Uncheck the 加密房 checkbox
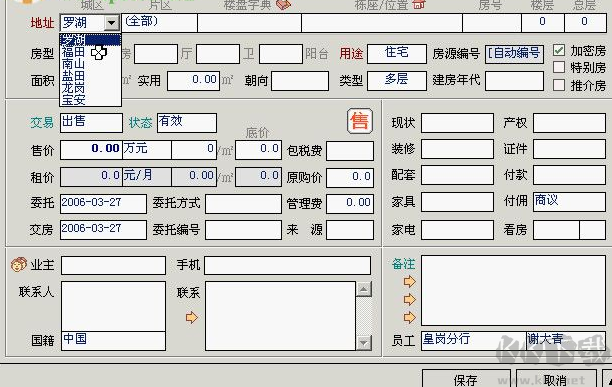612x387 pixels. click(559, 50)
